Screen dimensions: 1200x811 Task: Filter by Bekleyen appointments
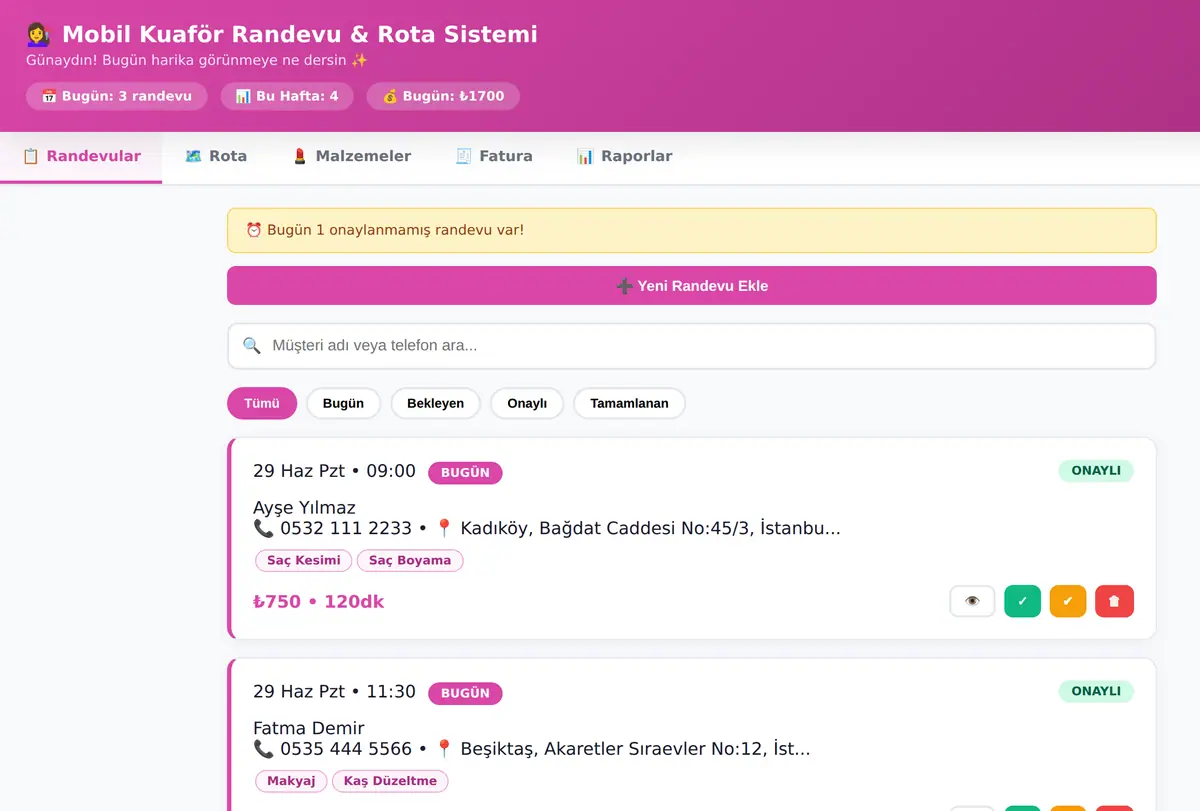point(435,404)
